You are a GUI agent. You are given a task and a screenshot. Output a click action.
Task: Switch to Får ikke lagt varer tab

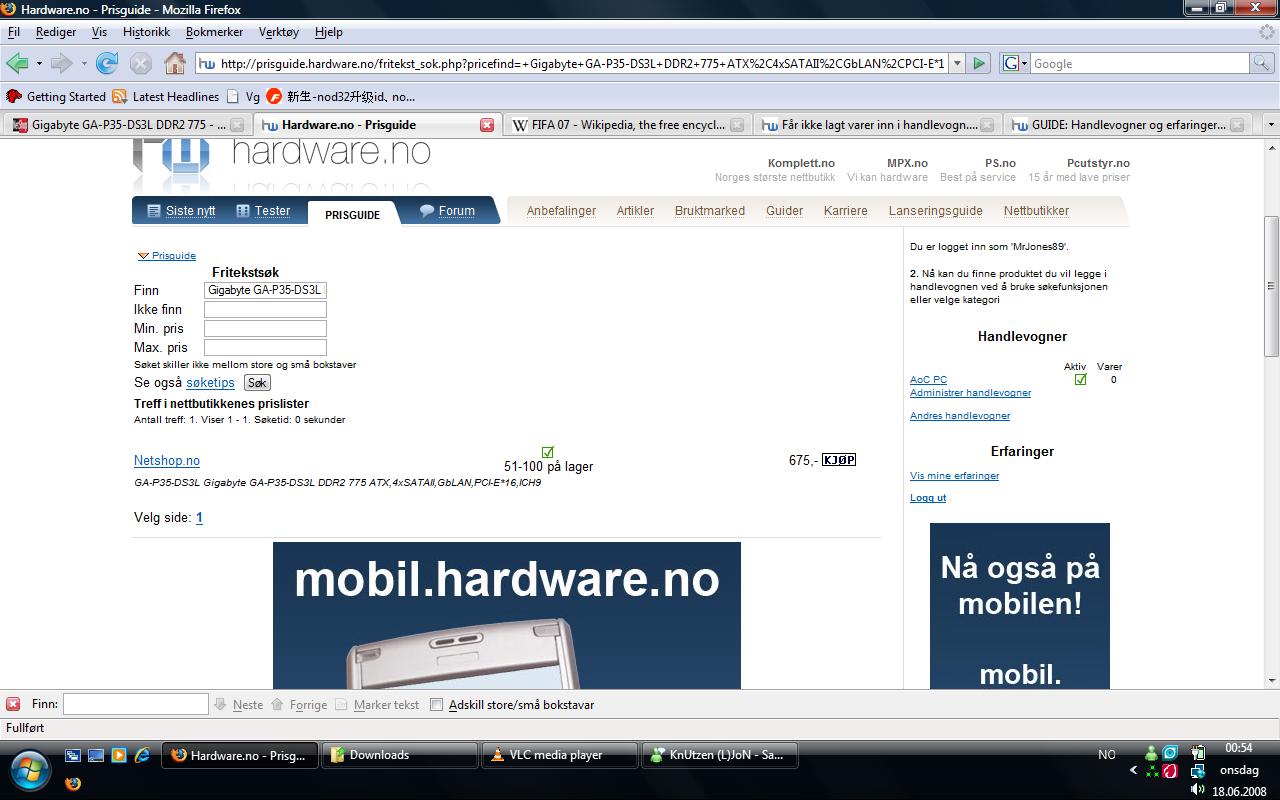pos(878,125)
